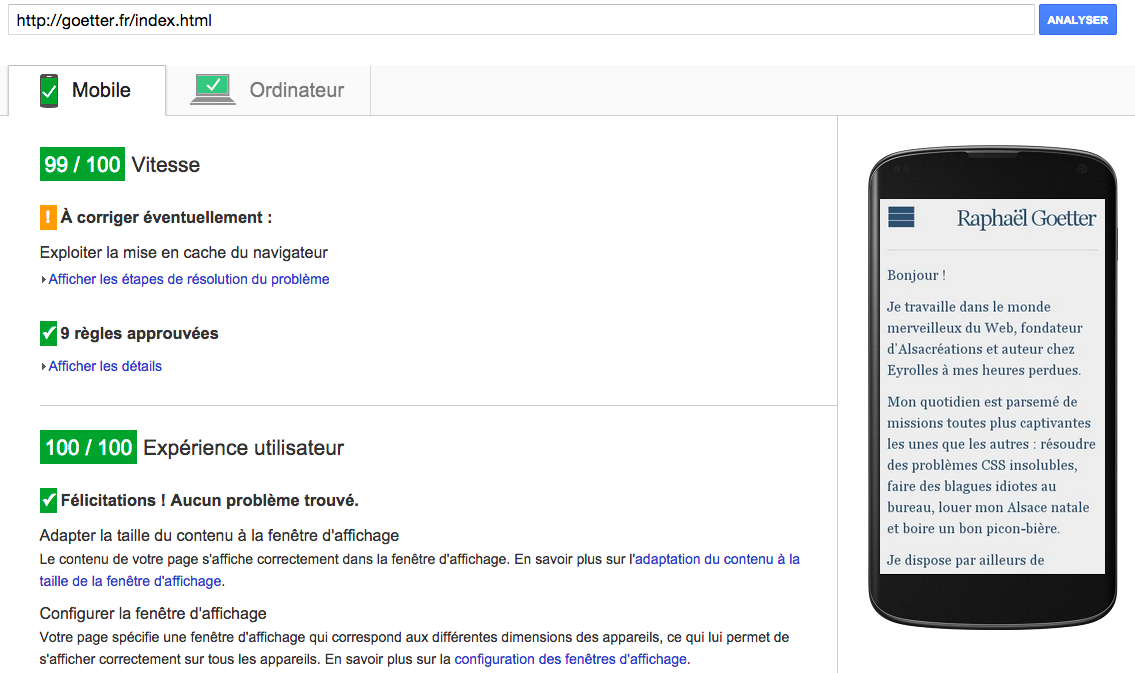Click the green 100 / 100 score badge
1135x673 pixels.
(x=88, y=447)
